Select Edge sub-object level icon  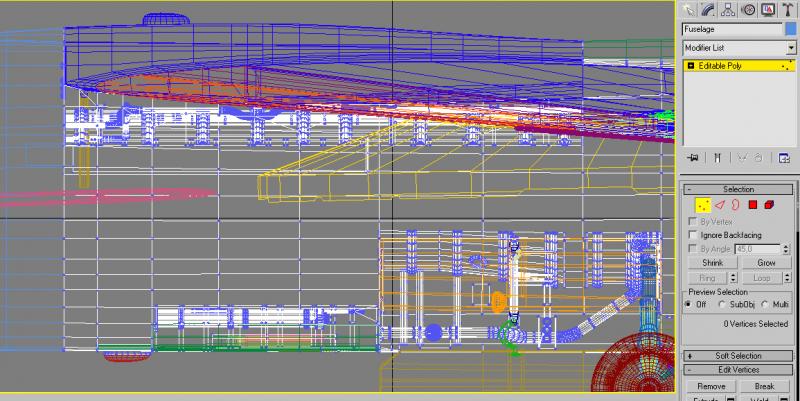pyautogui.click(x=719, y=205)
